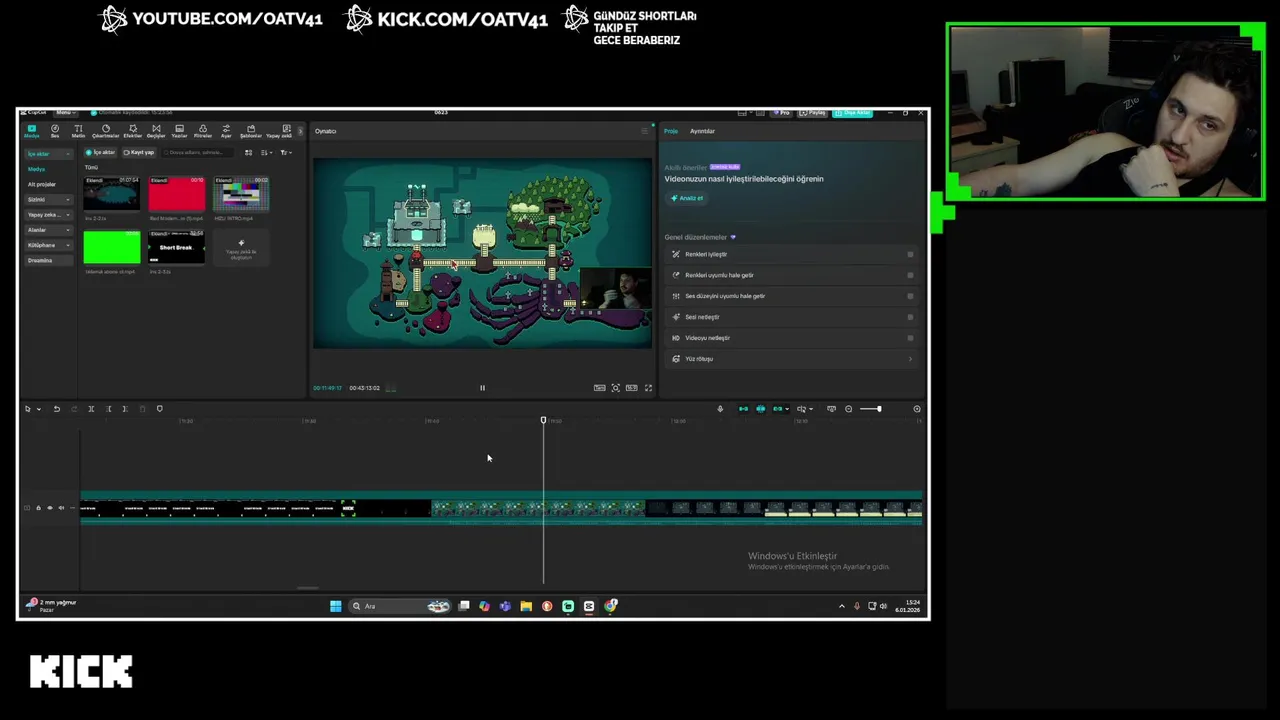Click the Paylaş share button
This screenshot has height=720, width=1280.
814,113
